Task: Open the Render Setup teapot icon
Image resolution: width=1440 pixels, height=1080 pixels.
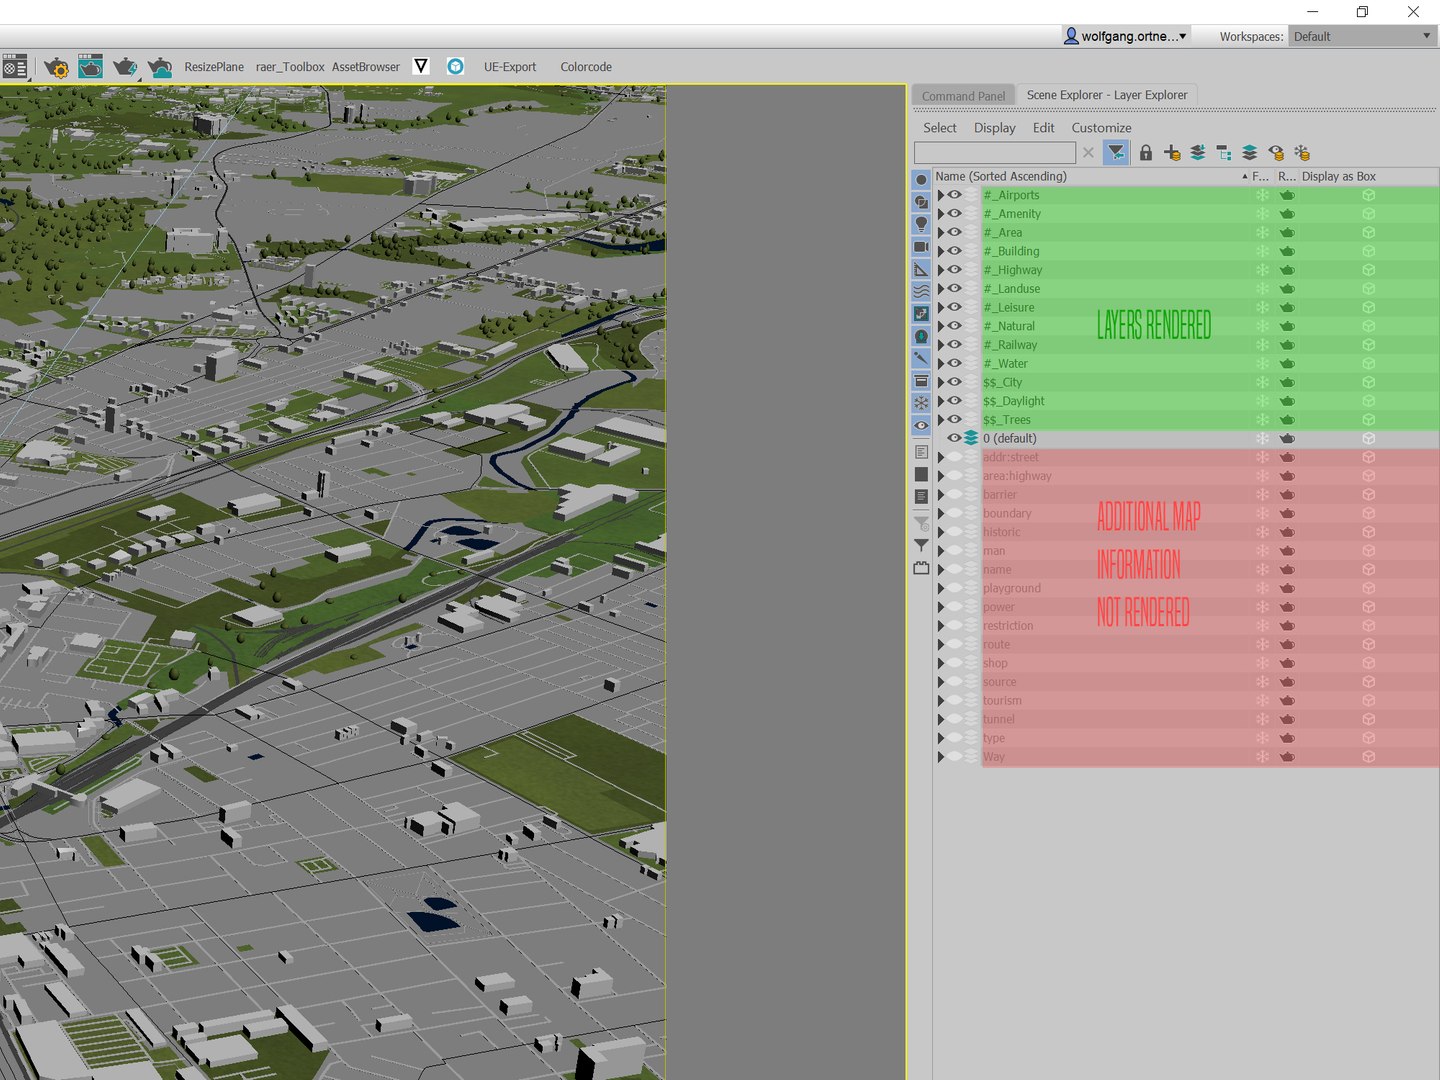Action: tap(55, 67)
